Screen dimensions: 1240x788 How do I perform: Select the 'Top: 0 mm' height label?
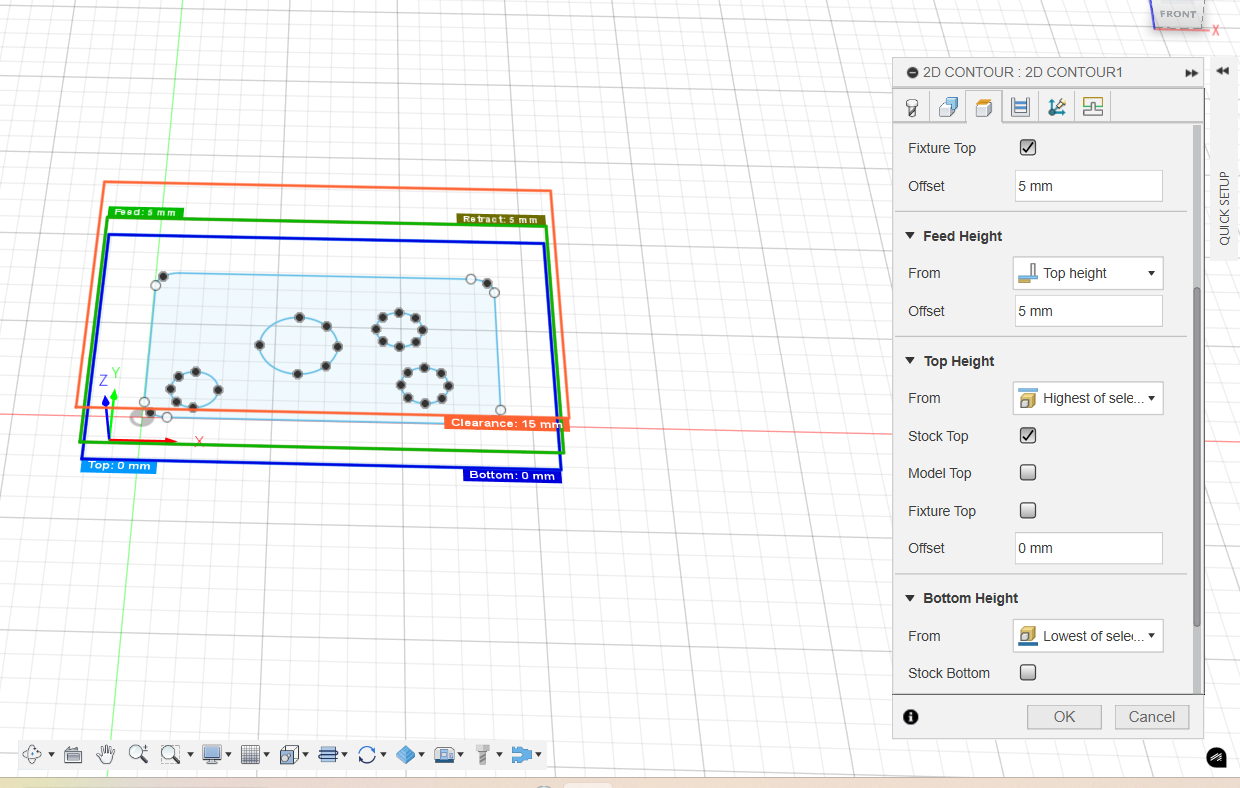(119, 465)
